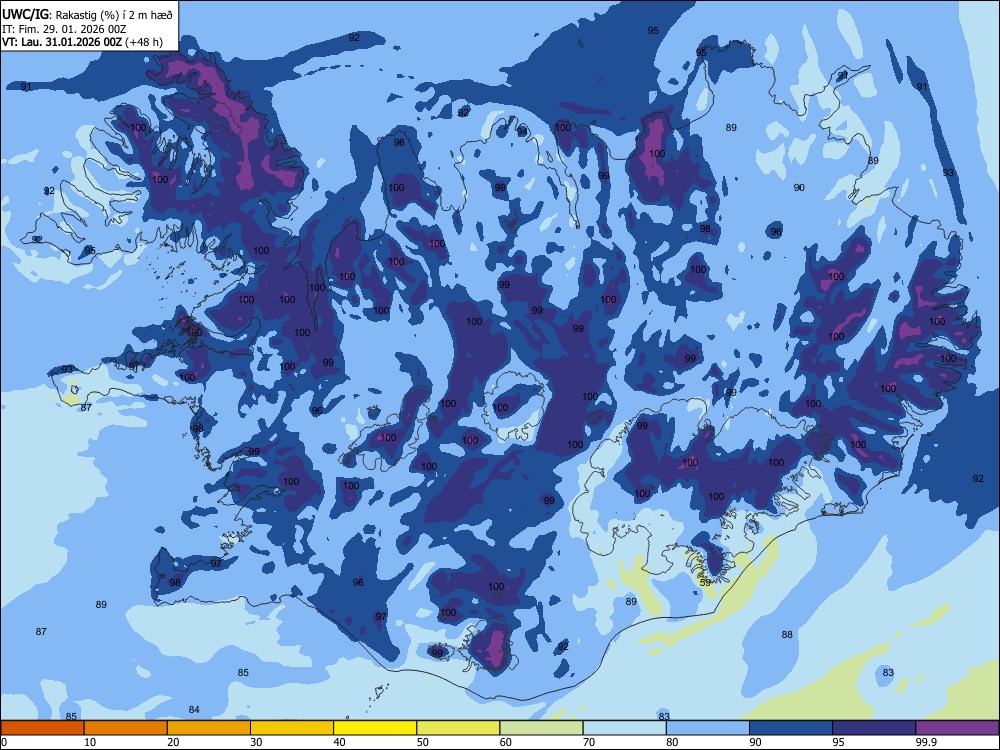Click the pale blue 70-80 legend swatch

click(624, 728)
